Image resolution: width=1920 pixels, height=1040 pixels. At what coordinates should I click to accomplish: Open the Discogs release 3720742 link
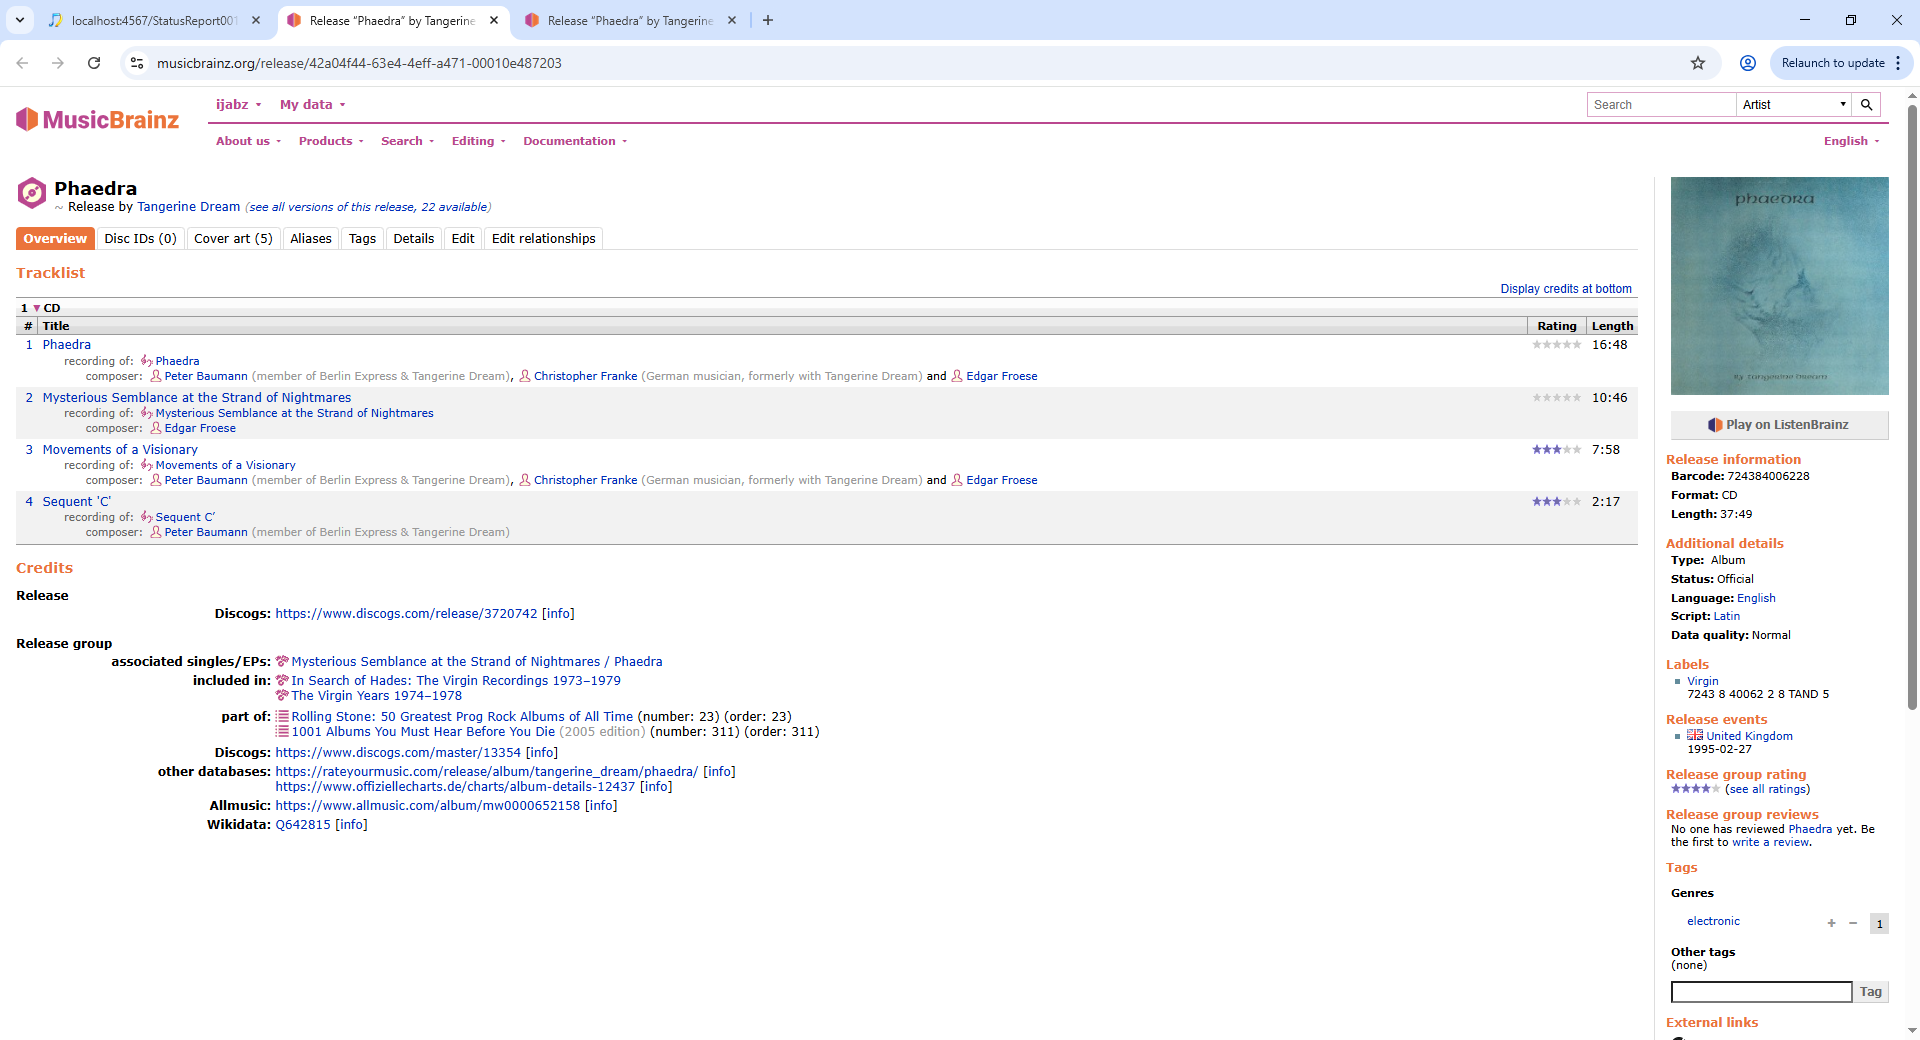(x=406, y=614)
